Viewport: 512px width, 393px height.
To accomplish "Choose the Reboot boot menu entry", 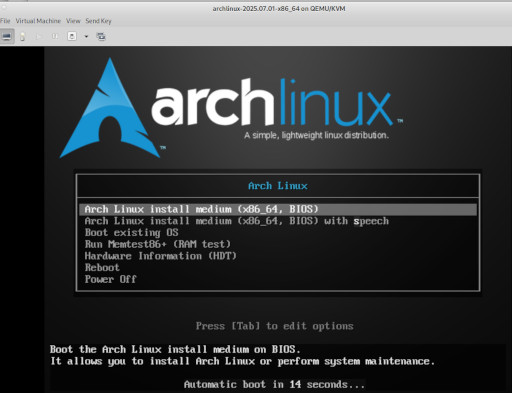I will (102, 268).
